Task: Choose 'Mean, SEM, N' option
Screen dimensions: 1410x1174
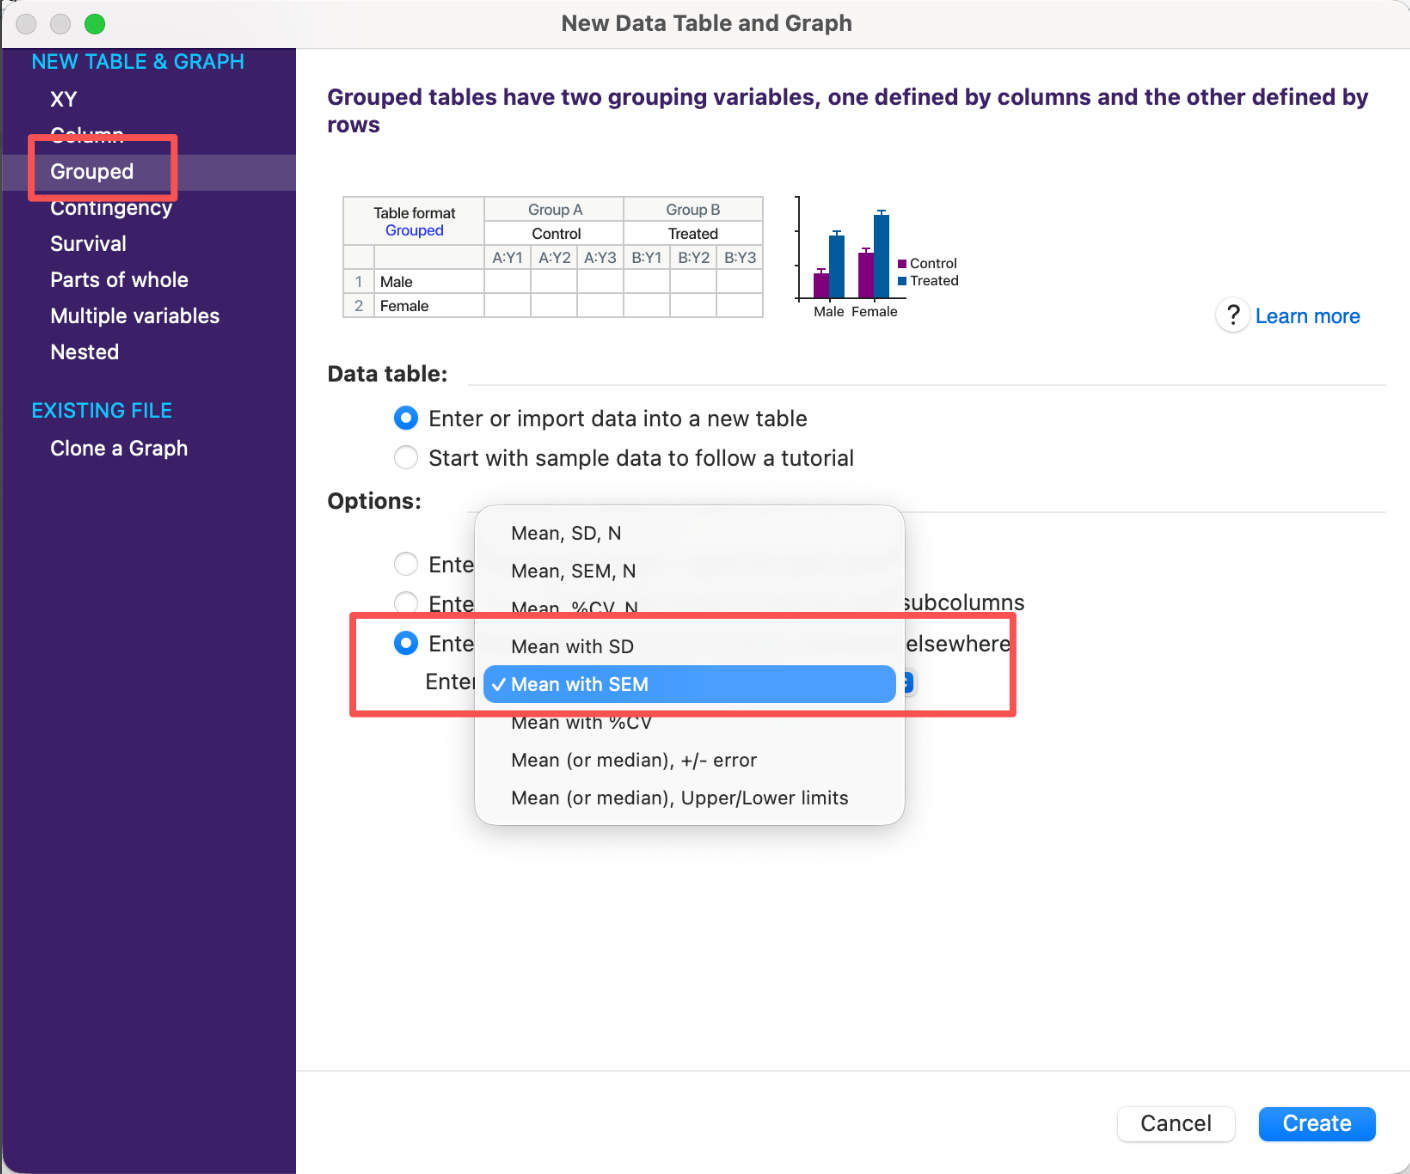Action: (x=573, y=571)
